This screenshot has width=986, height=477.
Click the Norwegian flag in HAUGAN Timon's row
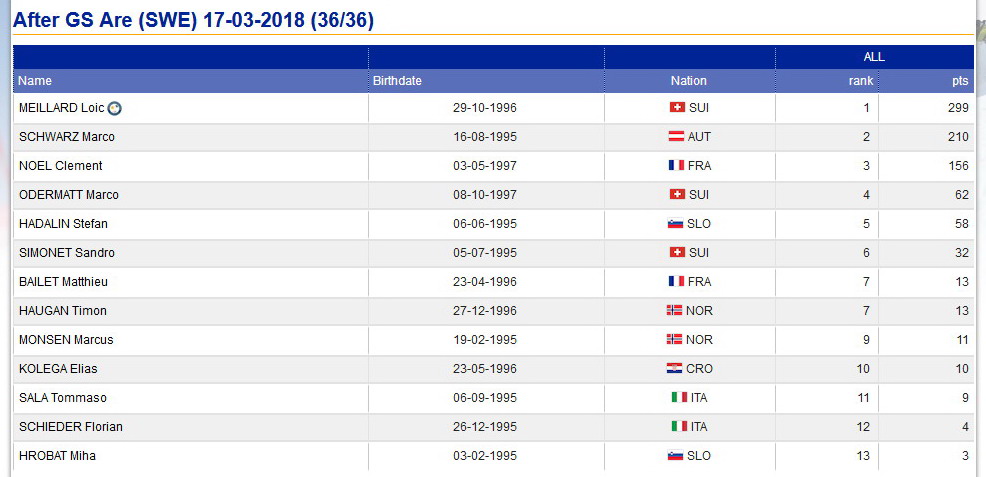(674, 310)
